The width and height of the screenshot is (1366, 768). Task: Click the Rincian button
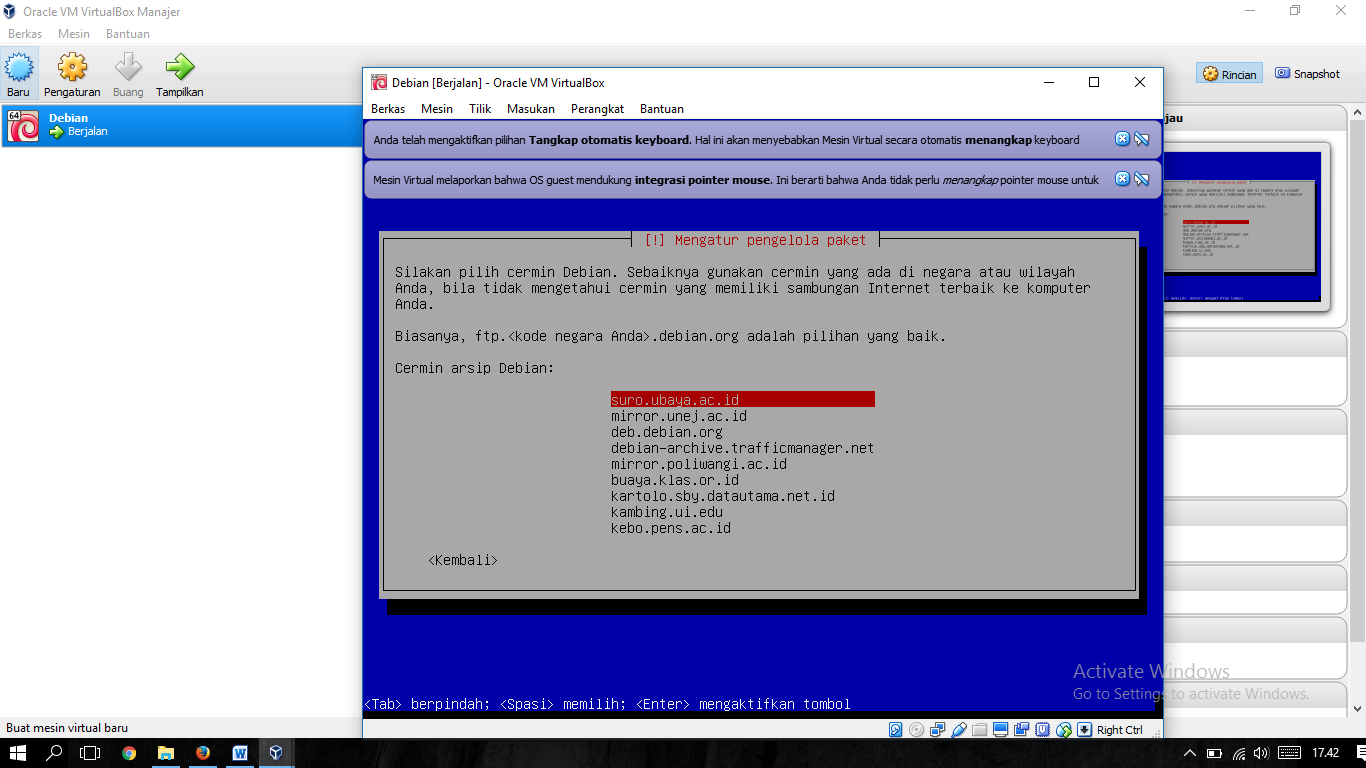[1228, 72]
